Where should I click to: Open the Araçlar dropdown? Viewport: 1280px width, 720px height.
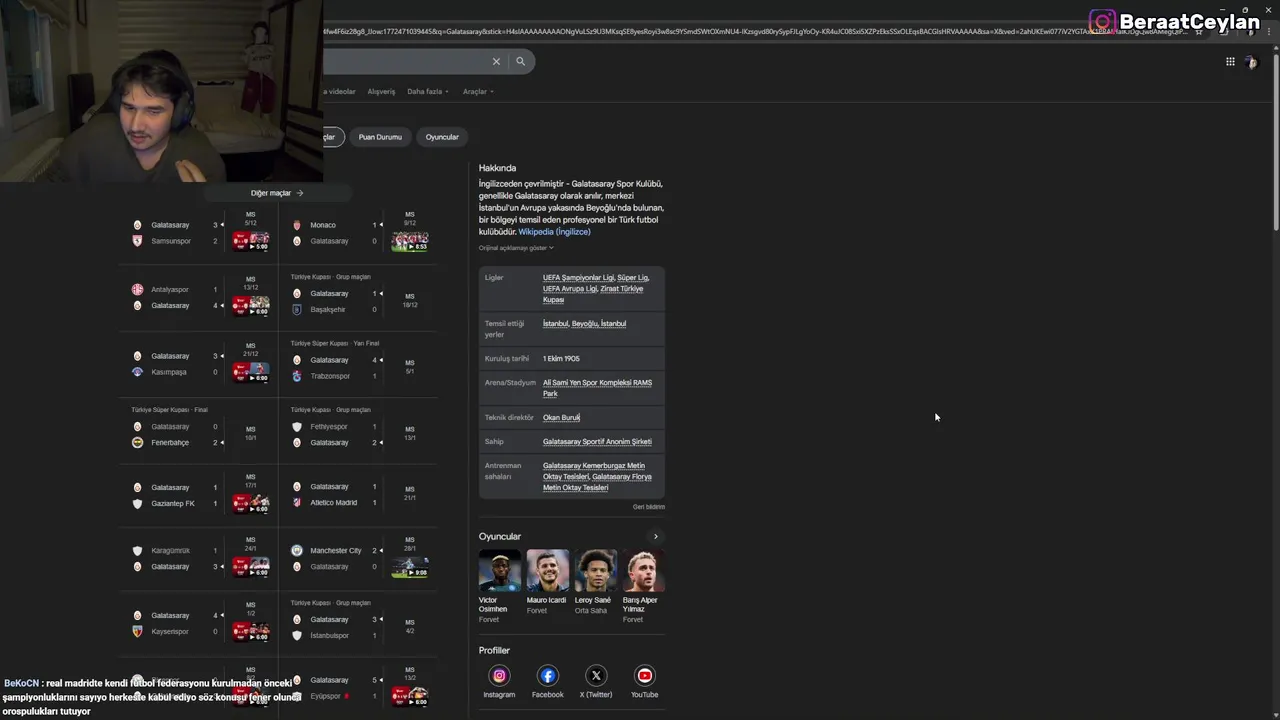point(478,91)
